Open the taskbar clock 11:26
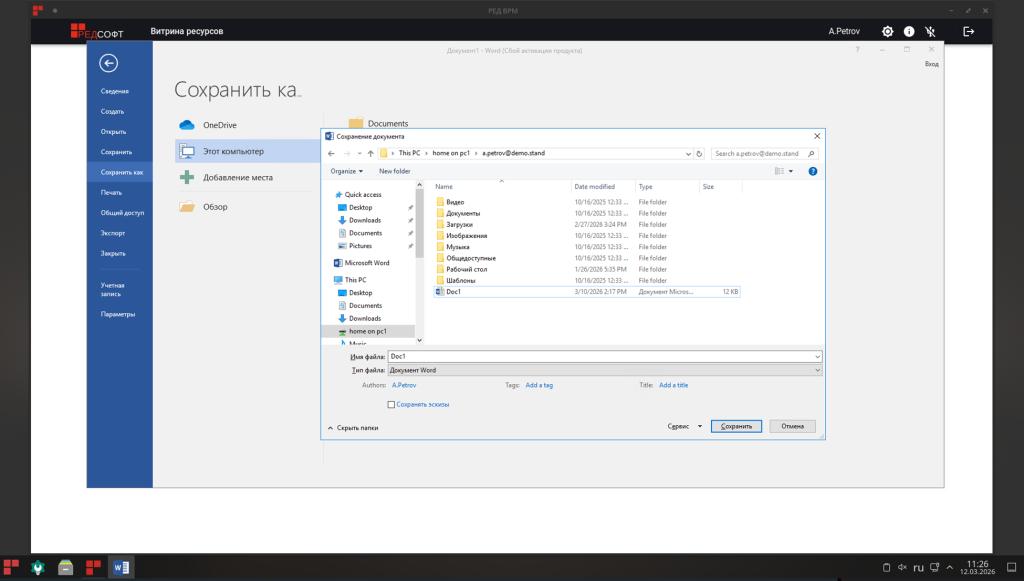This screenshot has width=1024, height=581. click(x=978, y=567)
